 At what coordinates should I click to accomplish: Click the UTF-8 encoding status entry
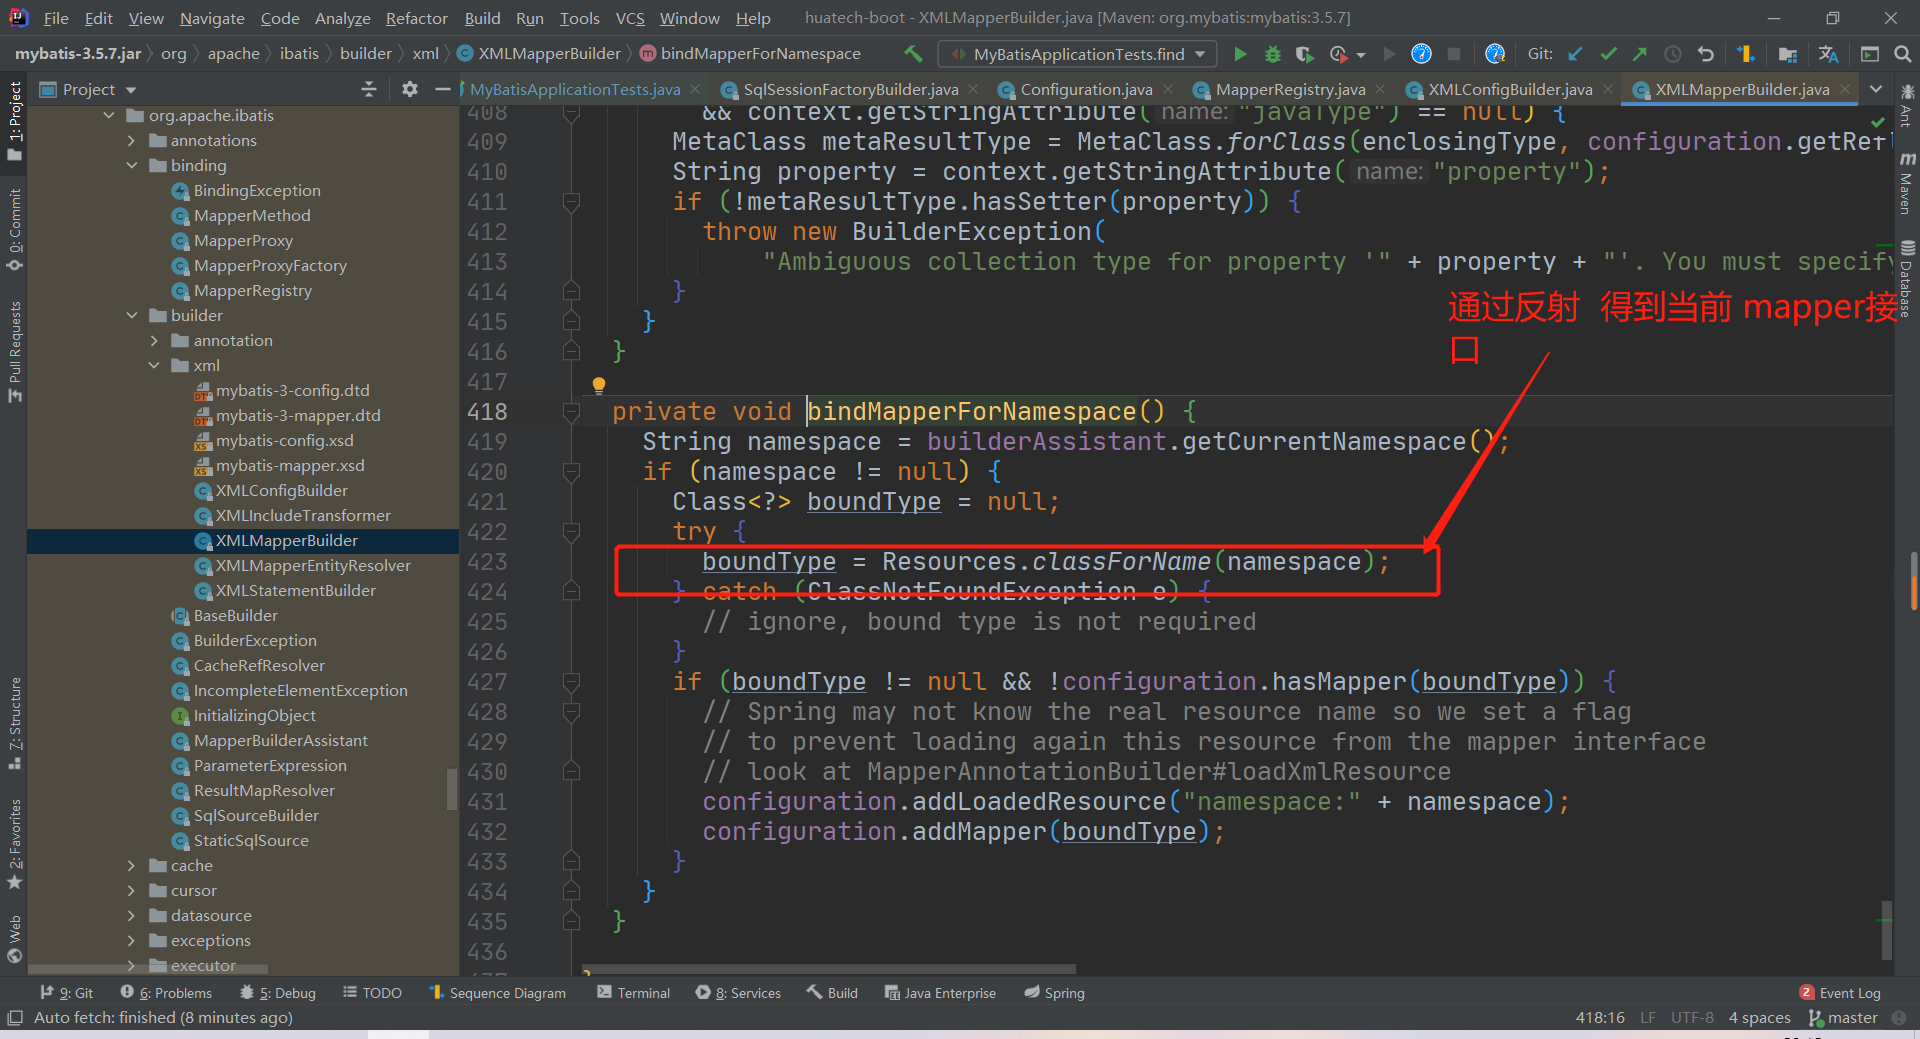(x=1692, y=1017)
